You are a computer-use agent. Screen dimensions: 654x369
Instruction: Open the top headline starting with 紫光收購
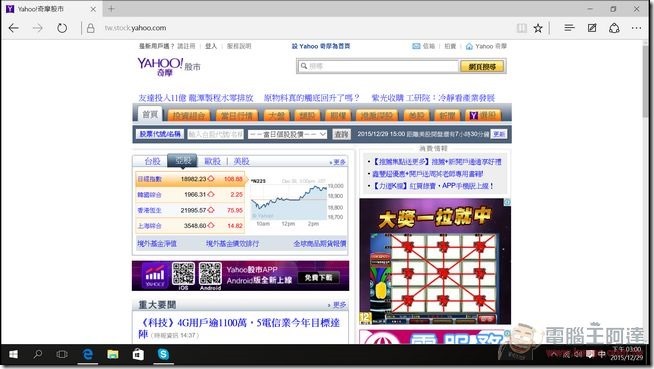point(433,98)
